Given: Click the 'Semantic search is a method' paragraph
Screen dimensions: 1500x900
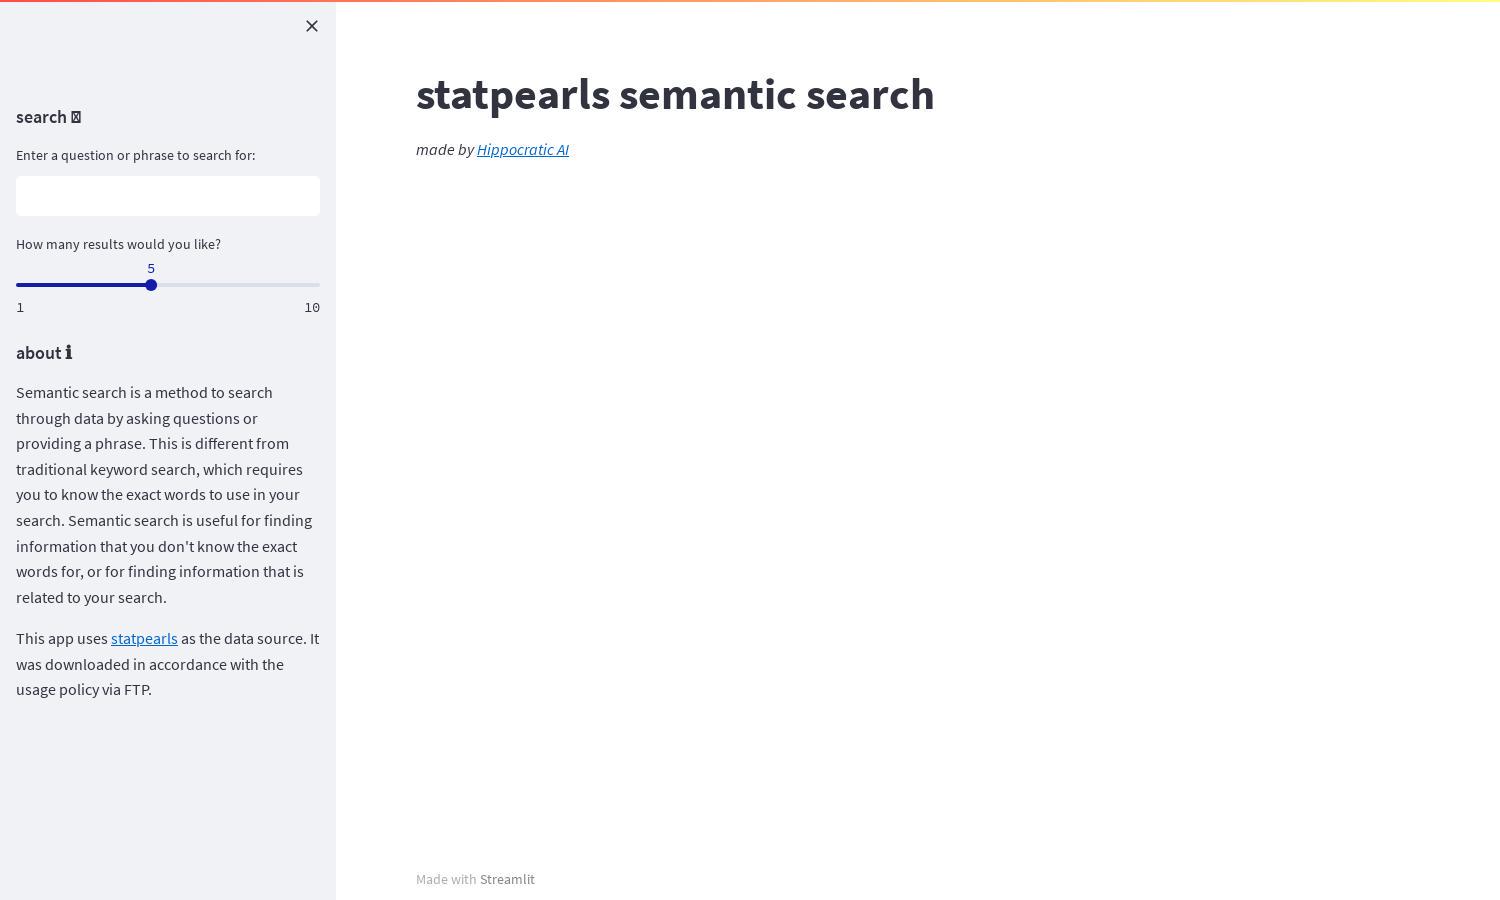Looking at the screenshot, I should (x=166, y=495).
